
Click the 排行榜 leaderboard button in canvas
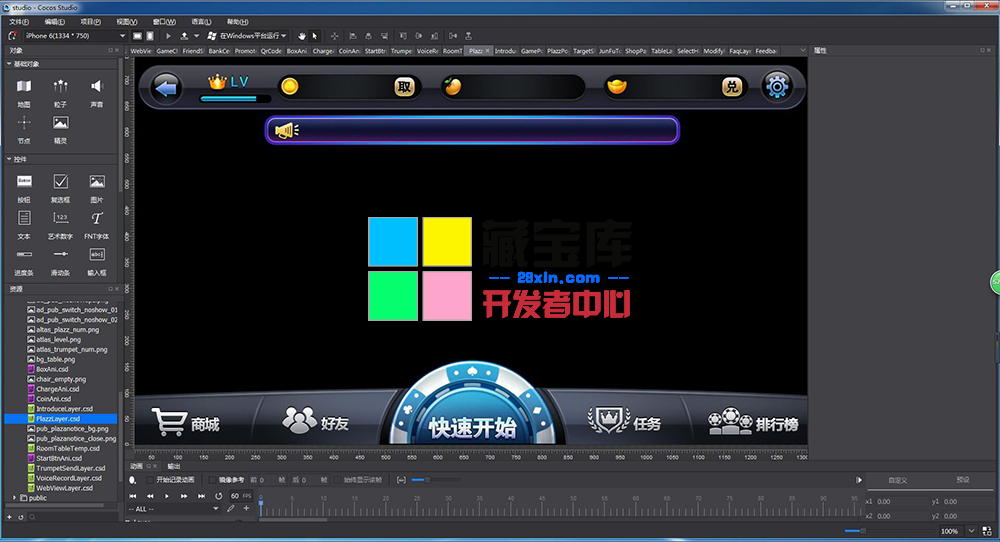click(x=753, y=422)
